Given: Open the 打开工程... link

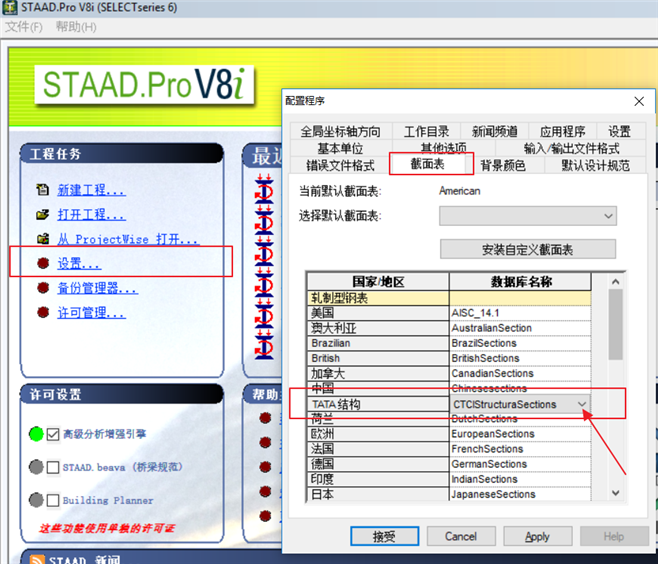Looking at the screenshot, I should point(91,214).
